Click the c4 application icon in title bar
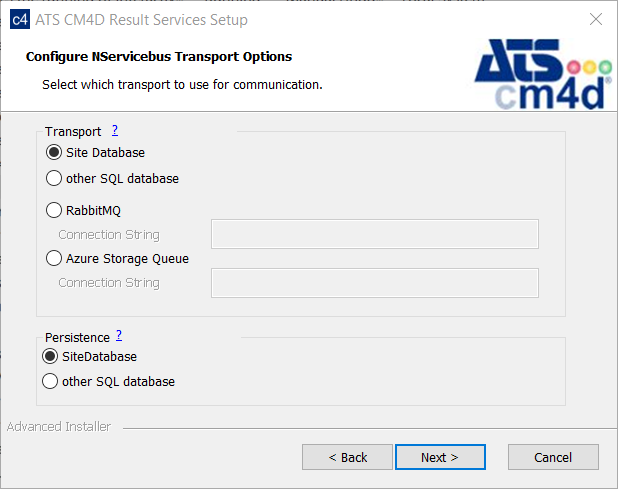The height and width of the screenshot is (489, 618). tap(19, 20)
